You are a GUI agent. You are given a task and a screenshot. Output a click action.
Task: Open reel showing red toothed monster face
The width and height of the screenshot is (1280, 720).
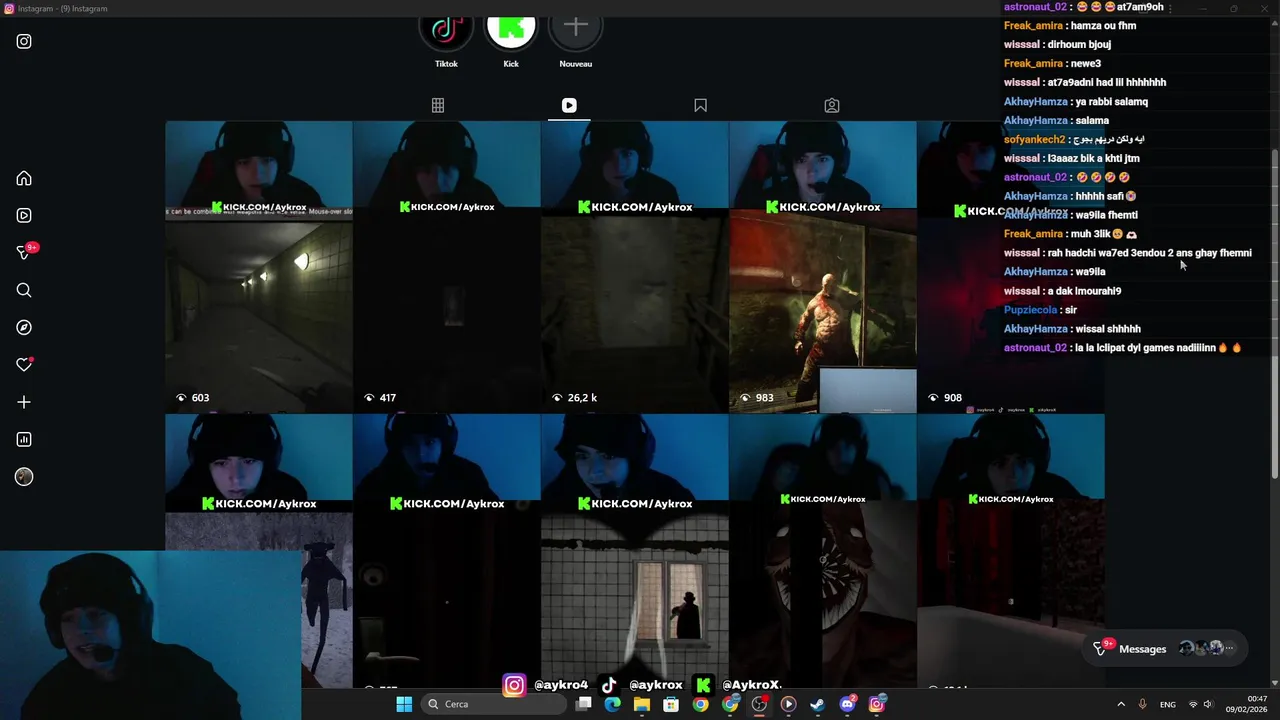[x=822, y=551]
